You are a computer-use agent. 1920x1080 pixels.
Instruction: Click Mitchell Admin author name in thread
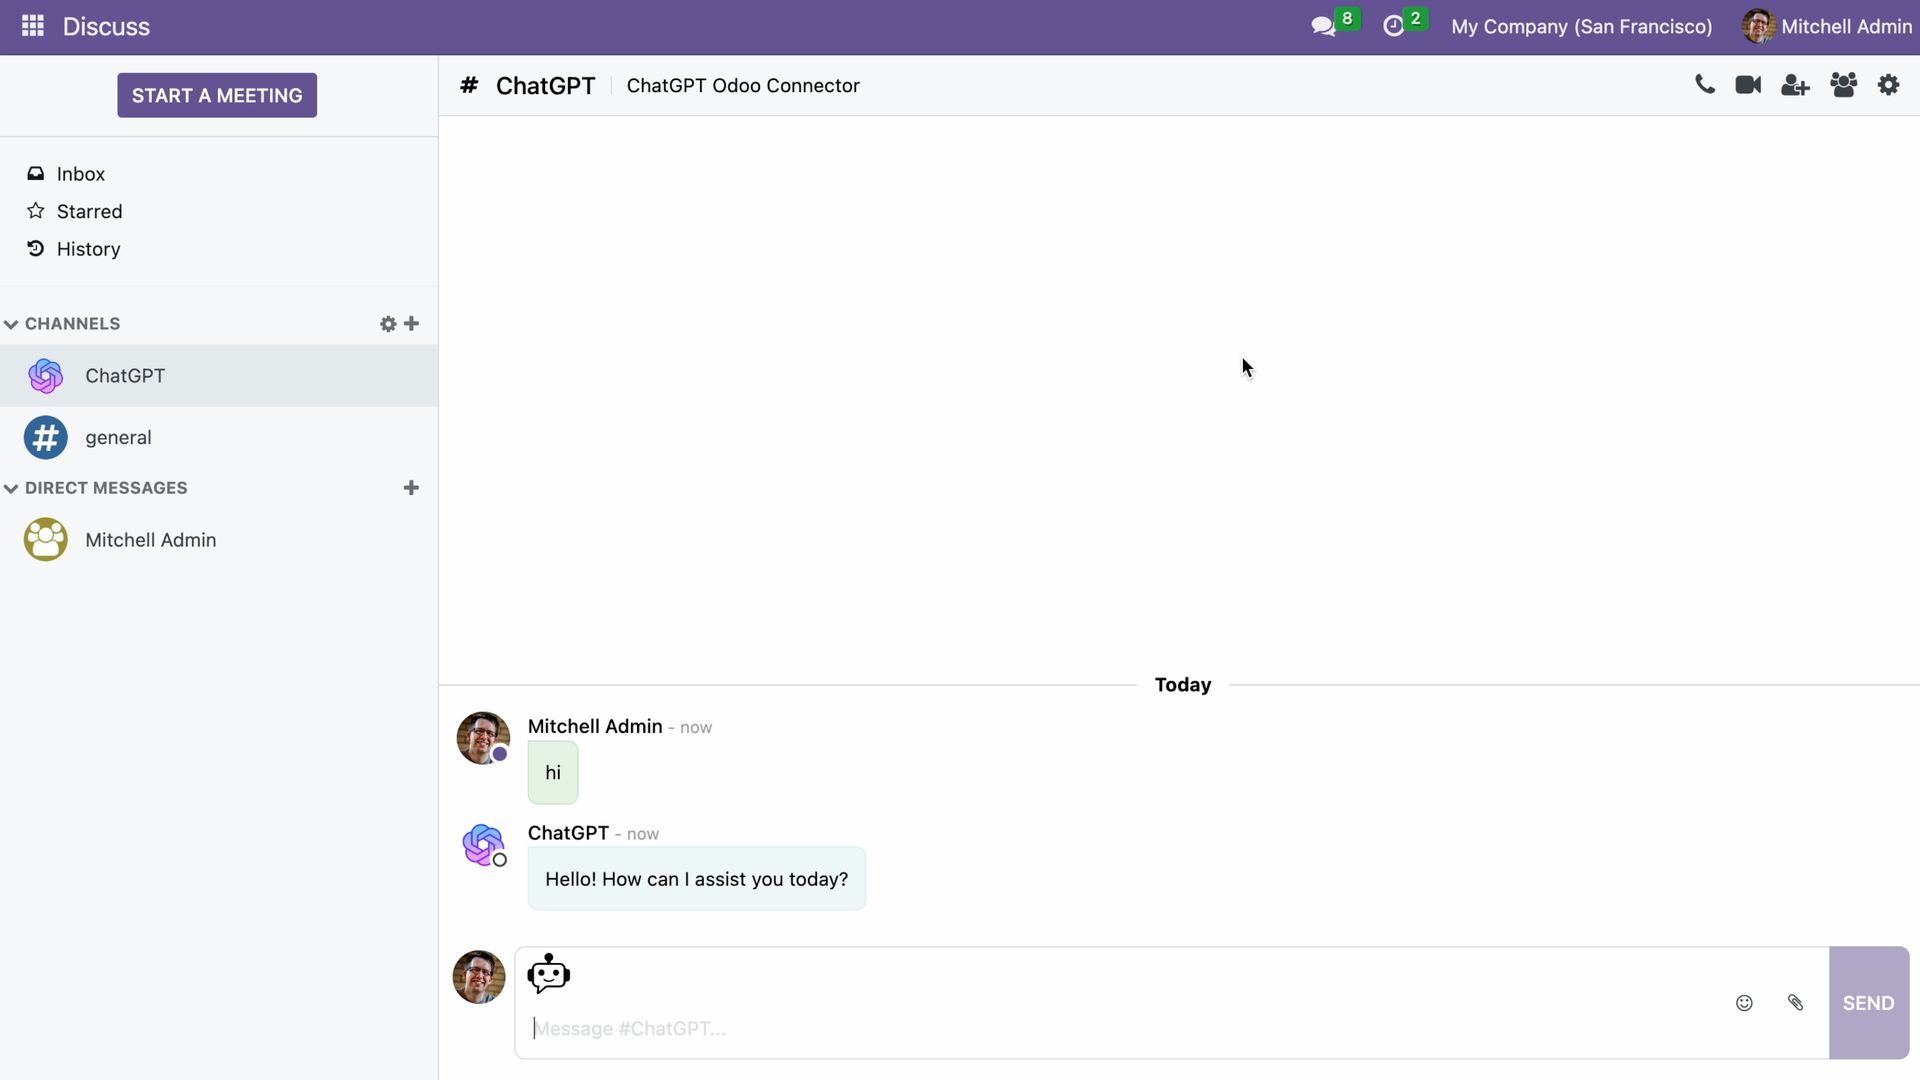pyautogui.click(x=595, y=726)
